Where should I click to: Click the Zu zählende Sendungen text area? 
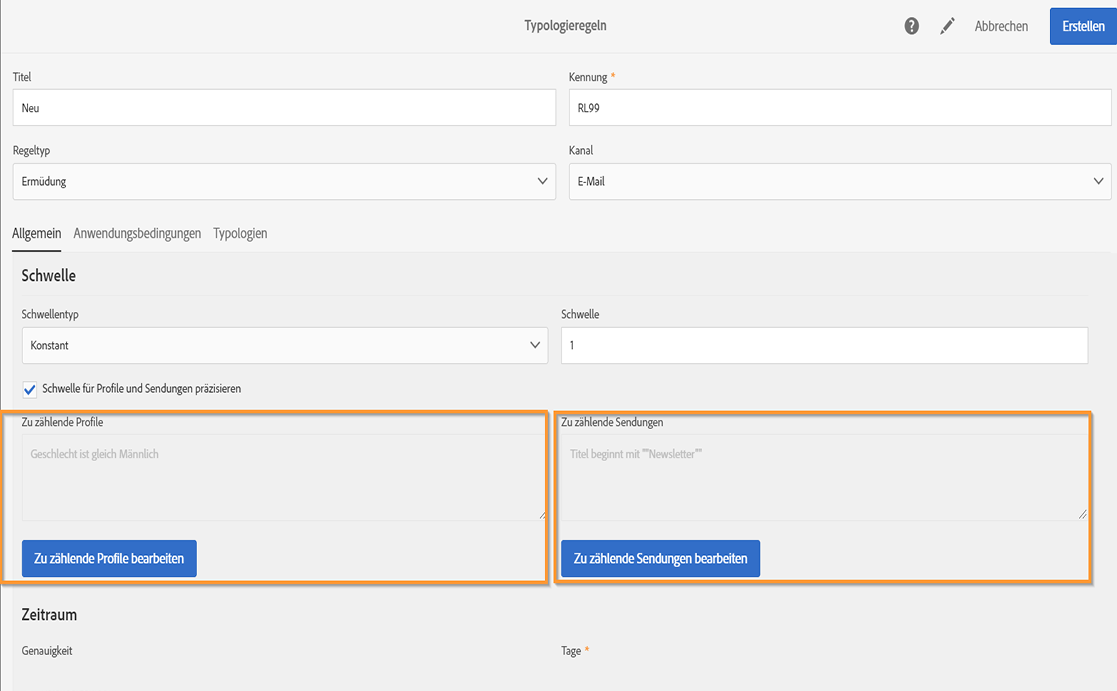tap(824, 477)
